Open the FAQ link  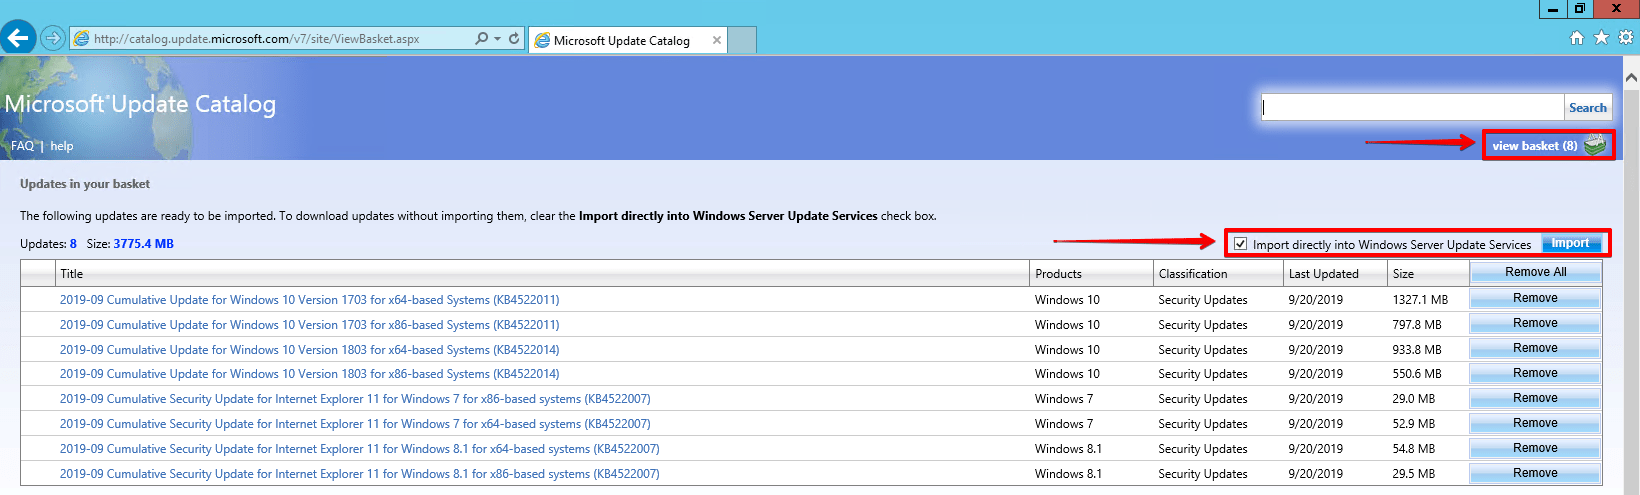pos(22,146)
